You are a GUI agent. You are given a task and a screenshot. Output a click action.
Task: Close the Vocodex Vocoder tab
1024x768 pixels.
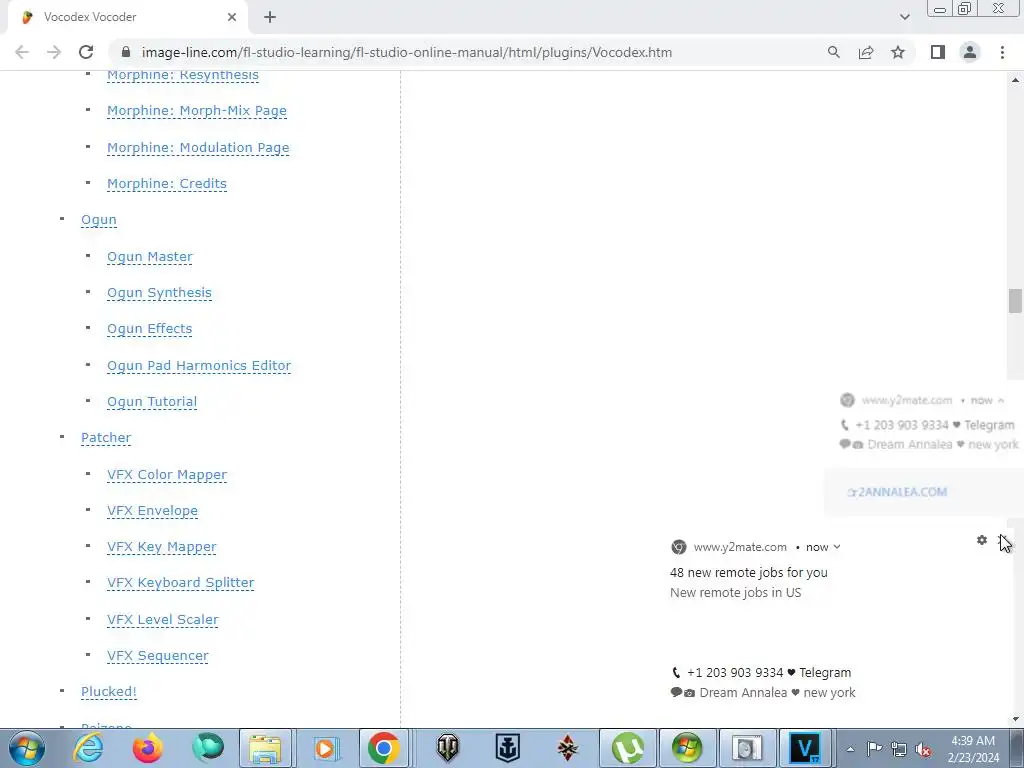point(232,17)
